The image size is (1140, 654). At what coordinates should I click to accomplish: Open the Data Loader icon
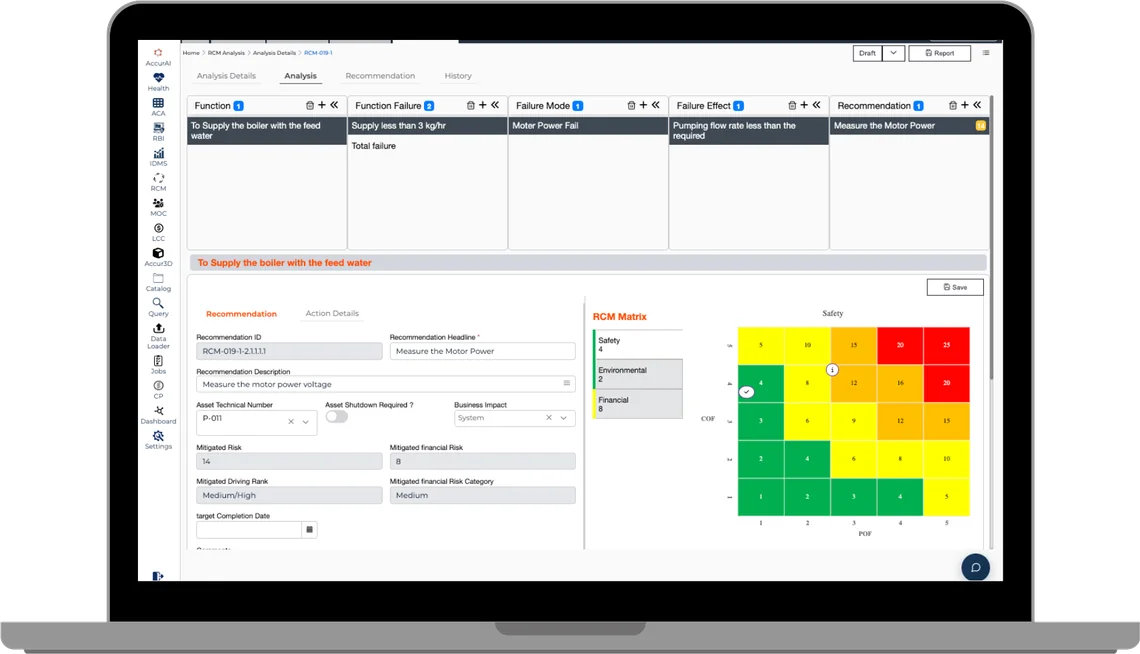[x=158, y=328]
